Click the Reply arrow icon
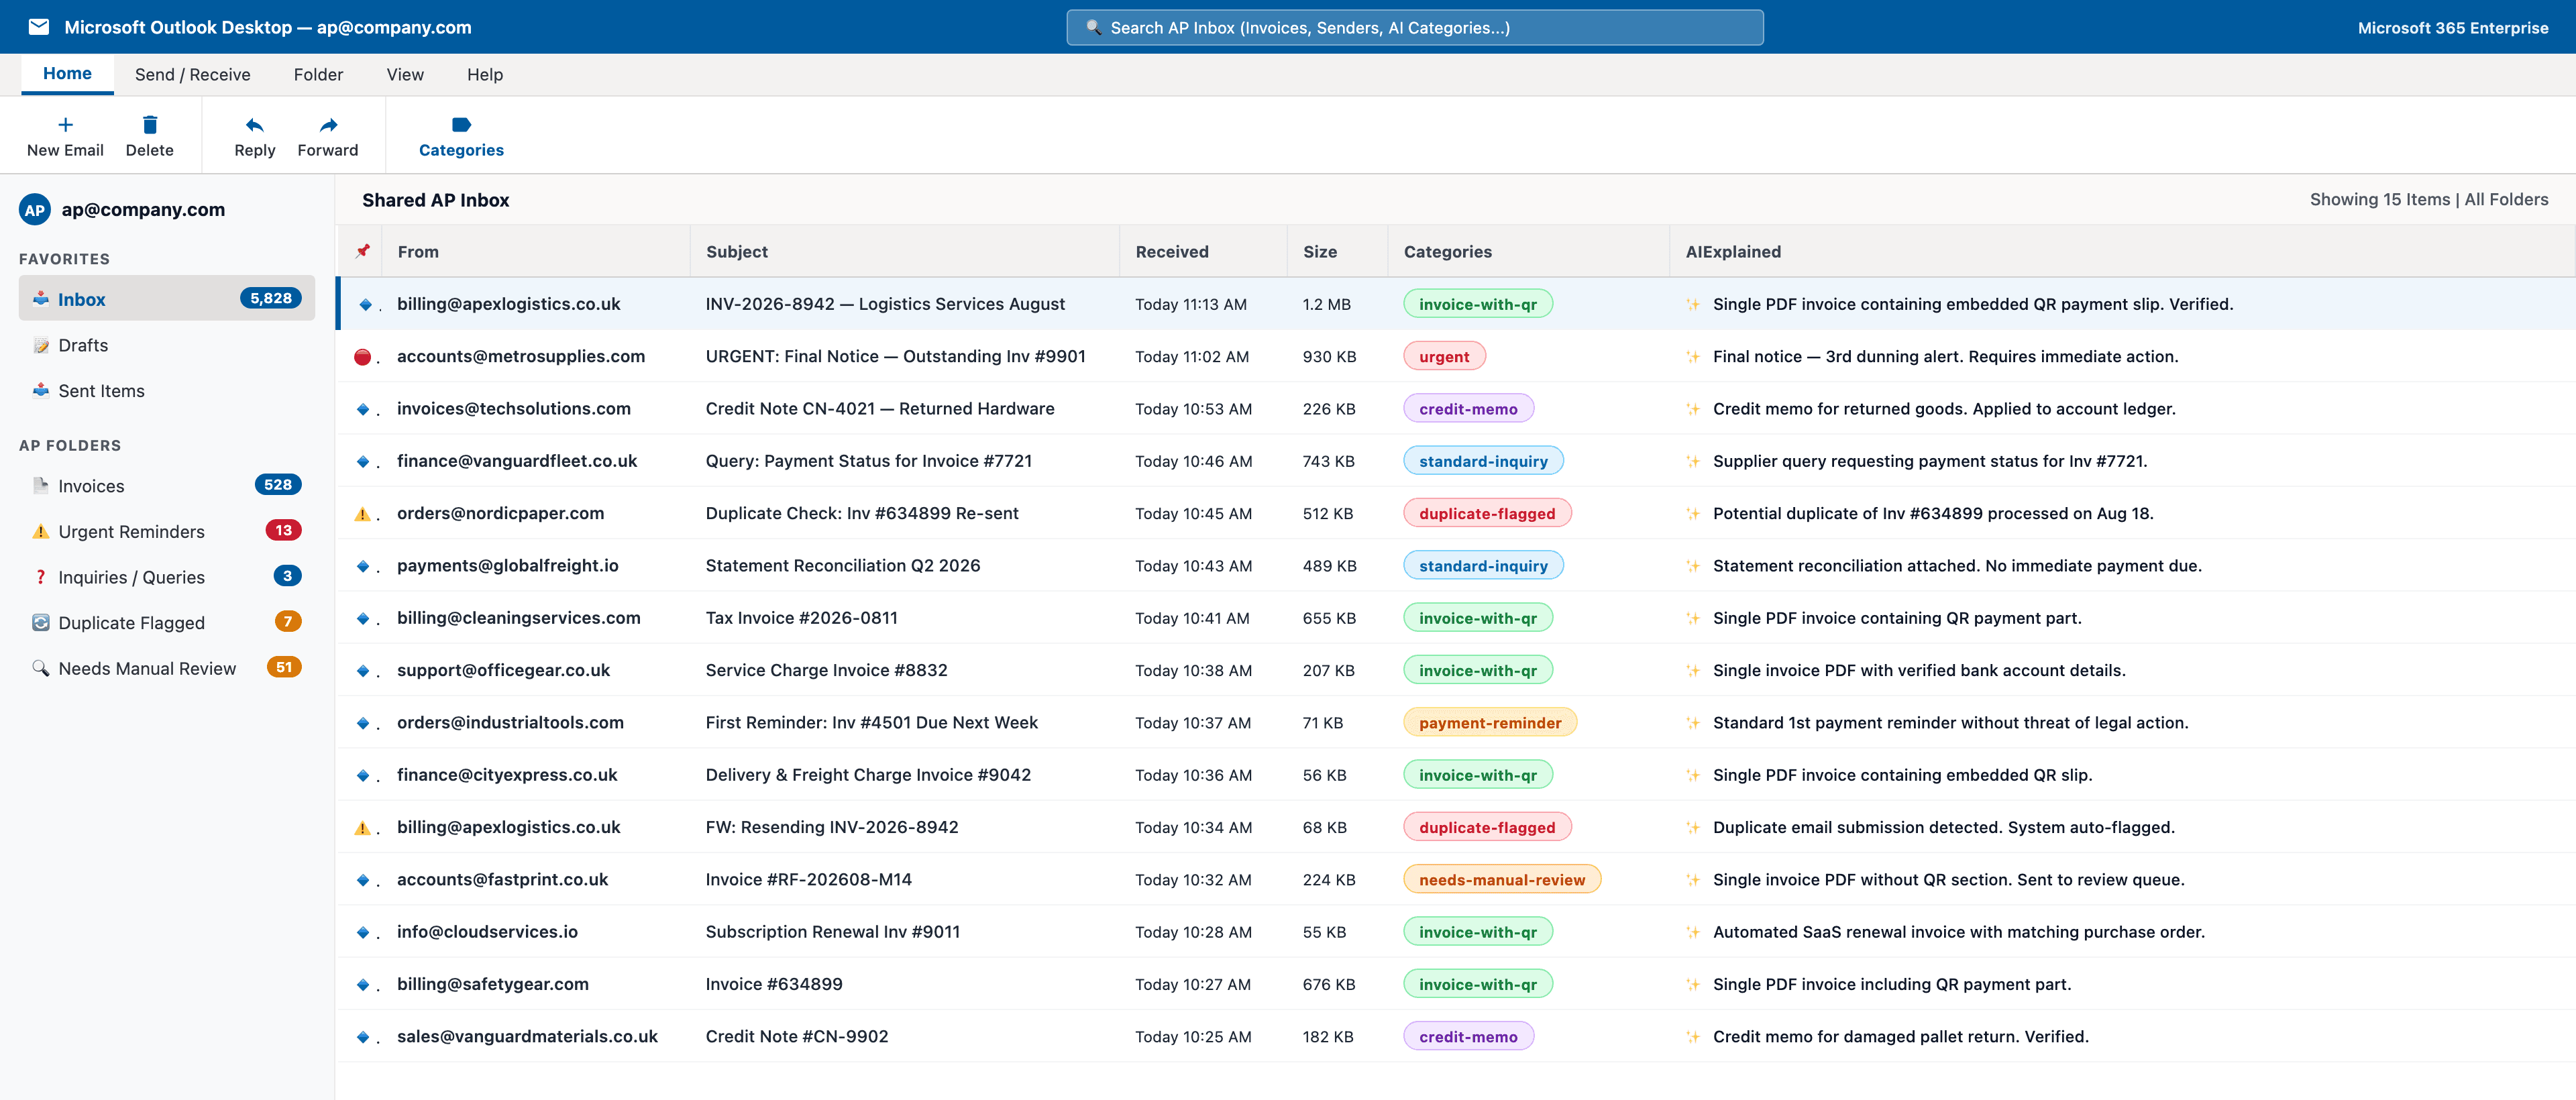Viewport: 2576px width, 1100px height. tap(254, 125)
